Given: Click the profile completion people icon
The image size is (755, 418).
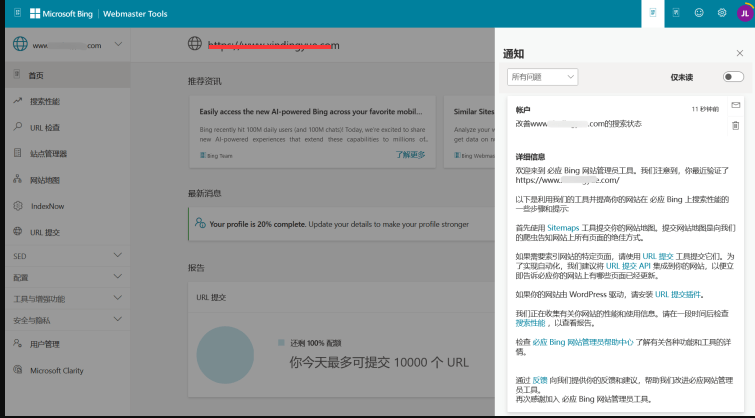Looking at the screenshot, I should pos(200,223).
